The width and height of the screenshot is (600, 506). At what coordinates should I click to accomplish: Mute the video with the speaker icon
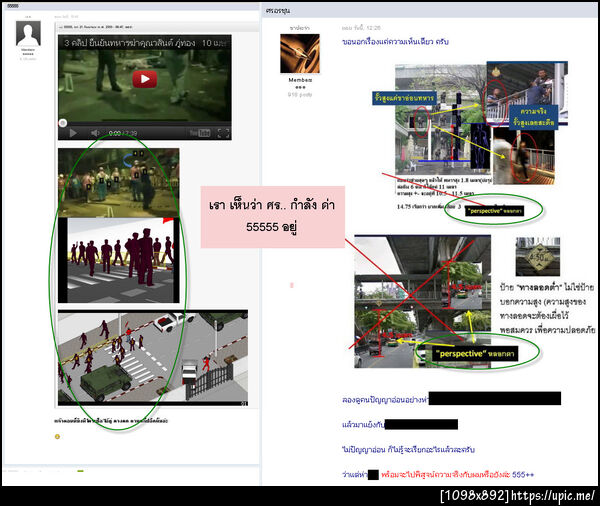tap(95, 133)
